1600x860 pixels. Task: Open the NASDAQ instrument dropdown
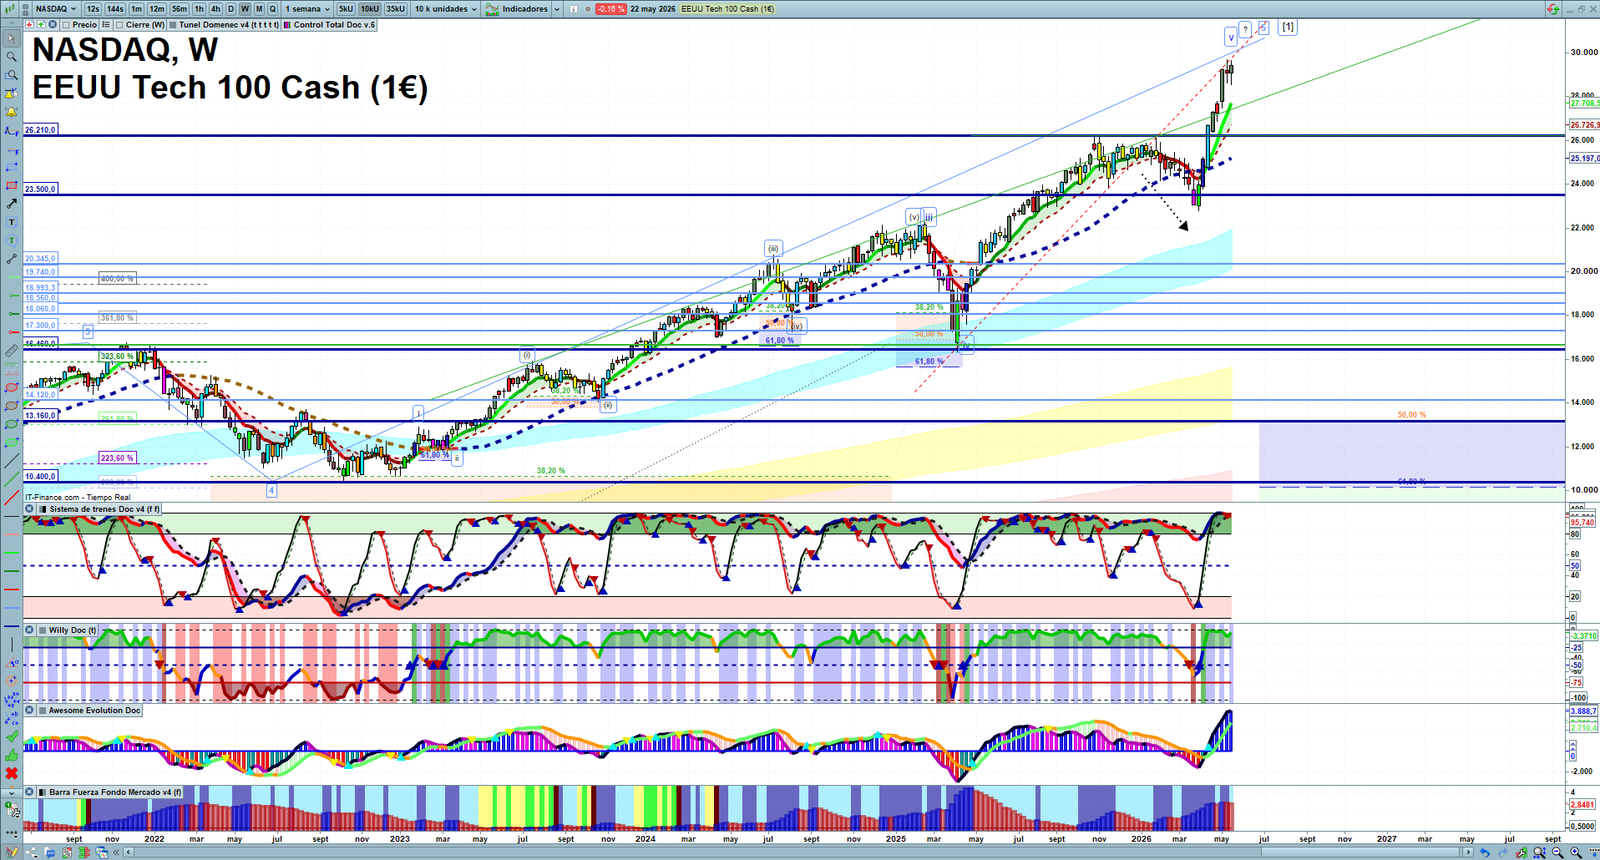[x=55, y=9]
